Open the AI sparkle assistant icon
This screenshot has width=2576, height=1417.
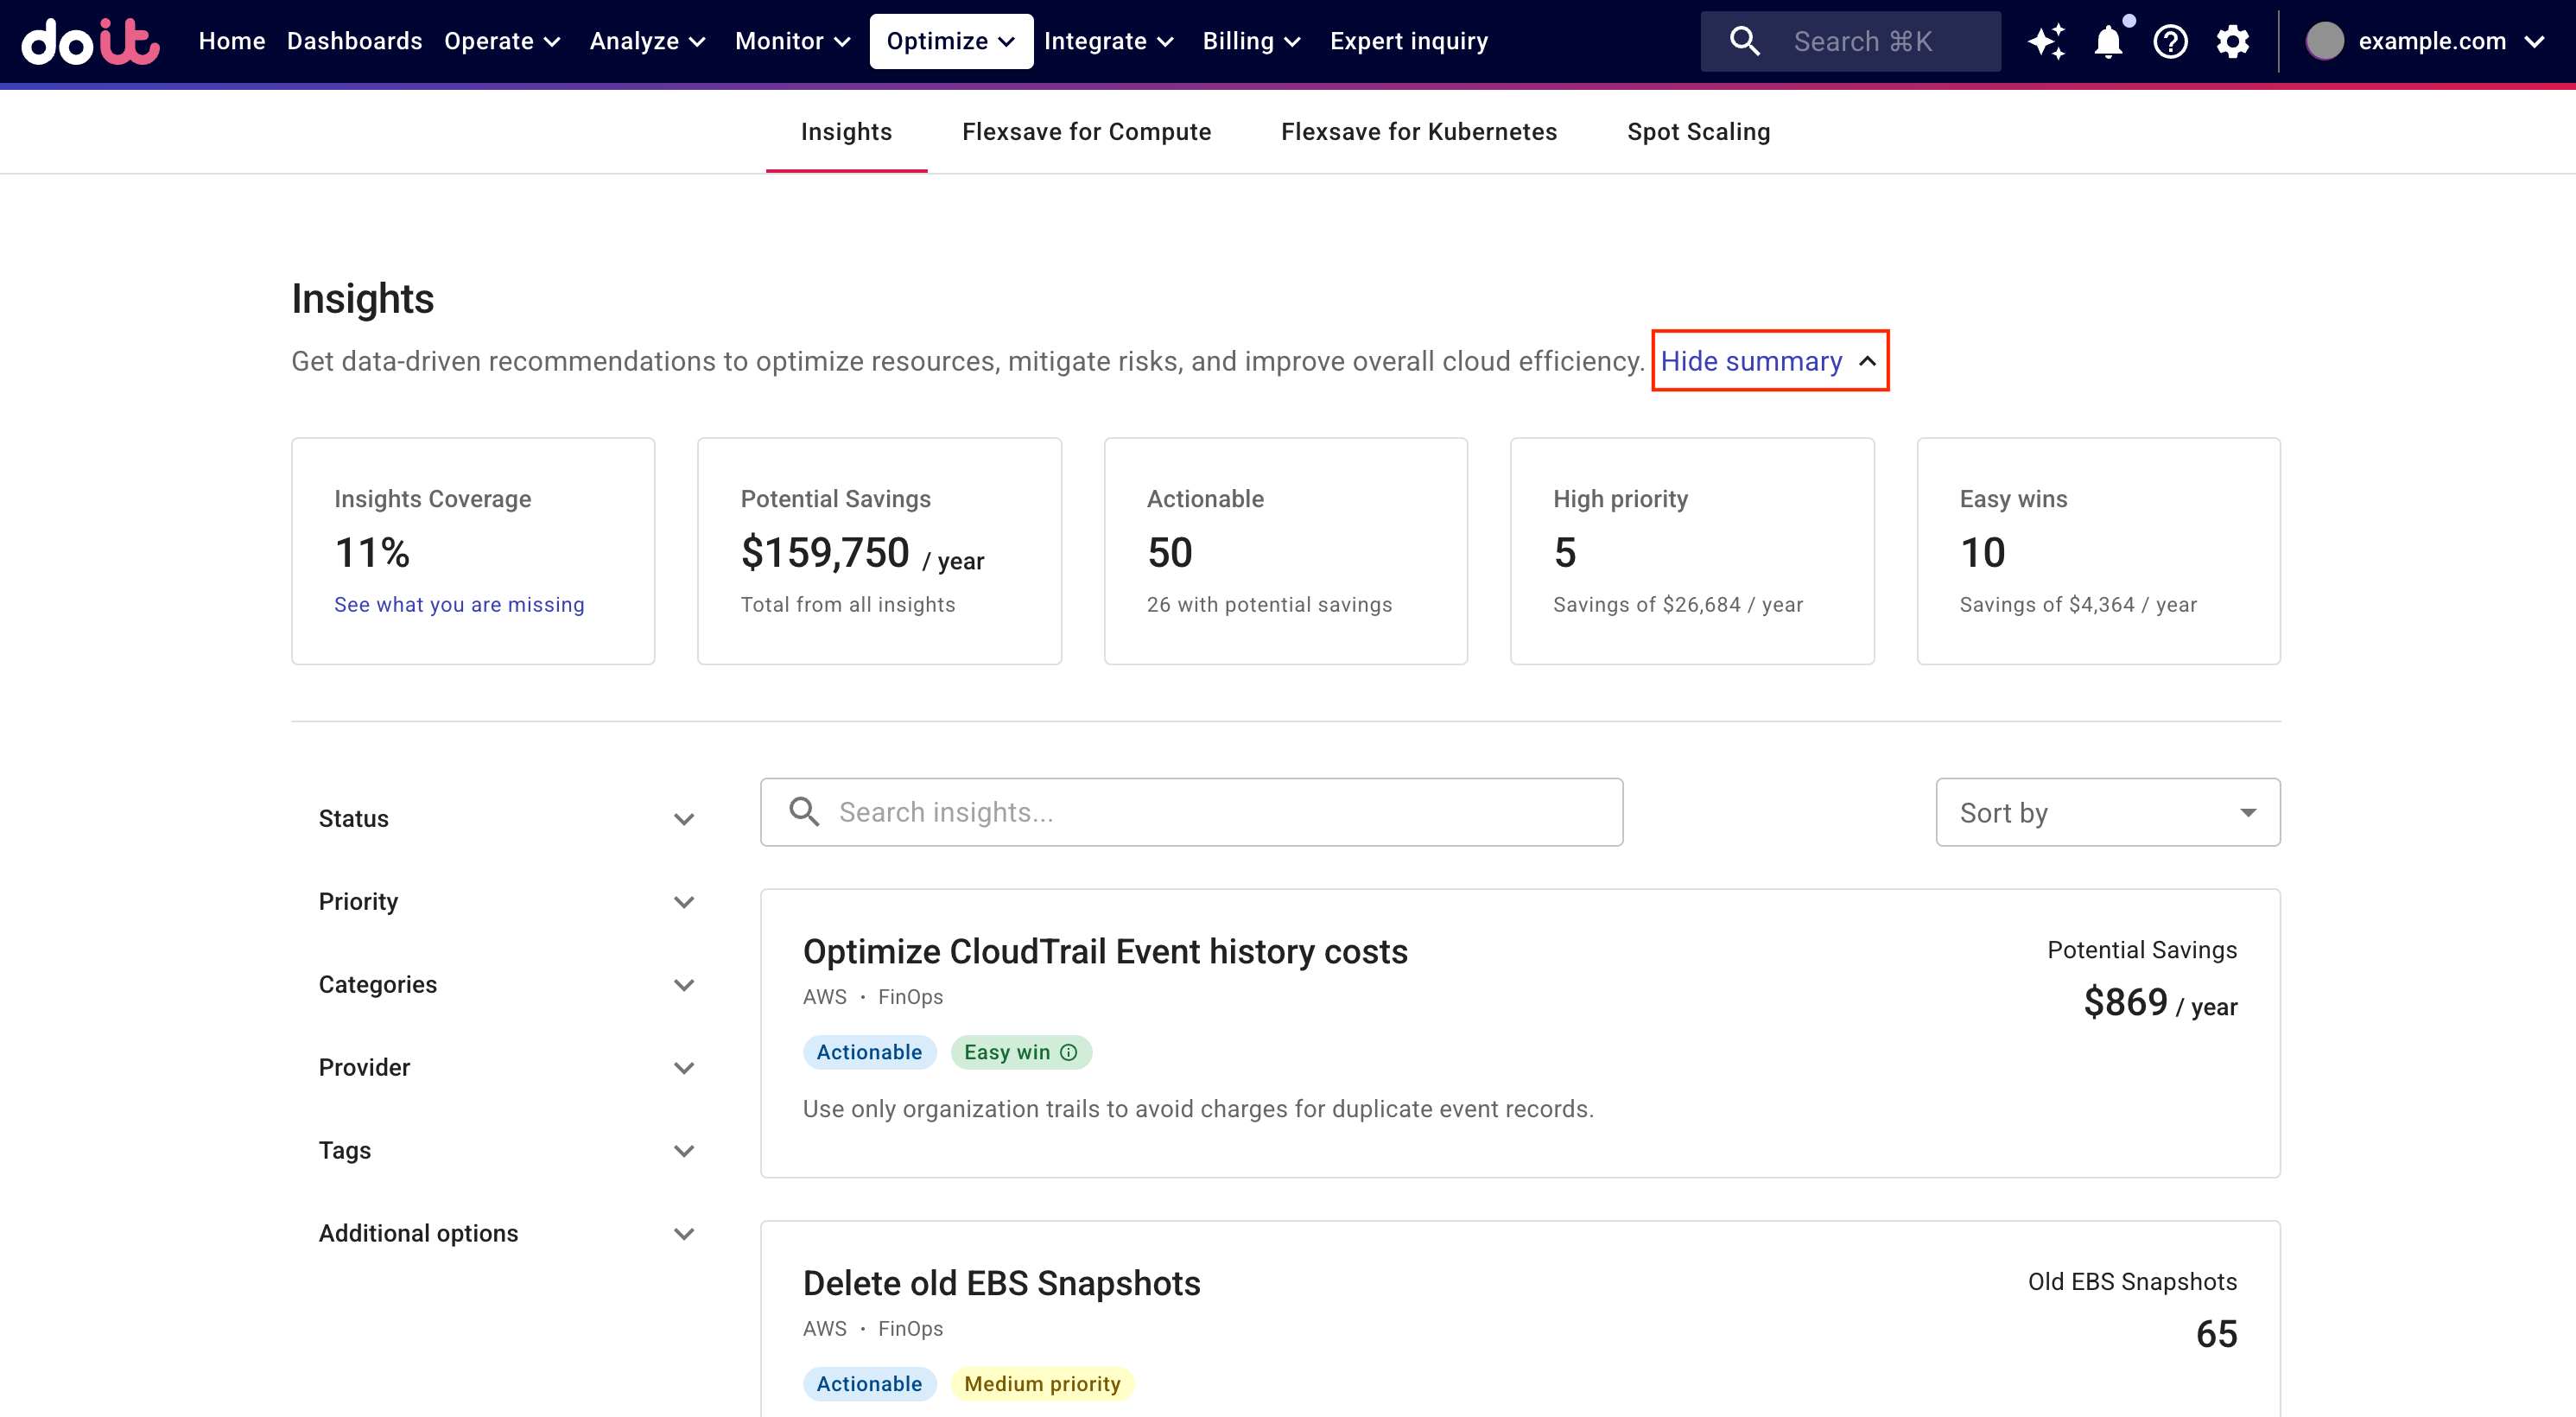(x=2046, y=41)
